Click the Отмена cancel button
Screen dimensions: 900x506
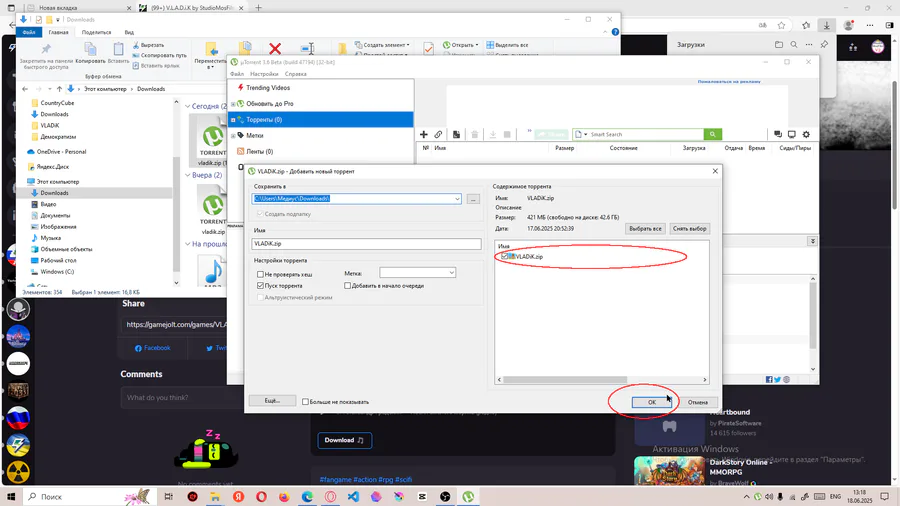697,402
